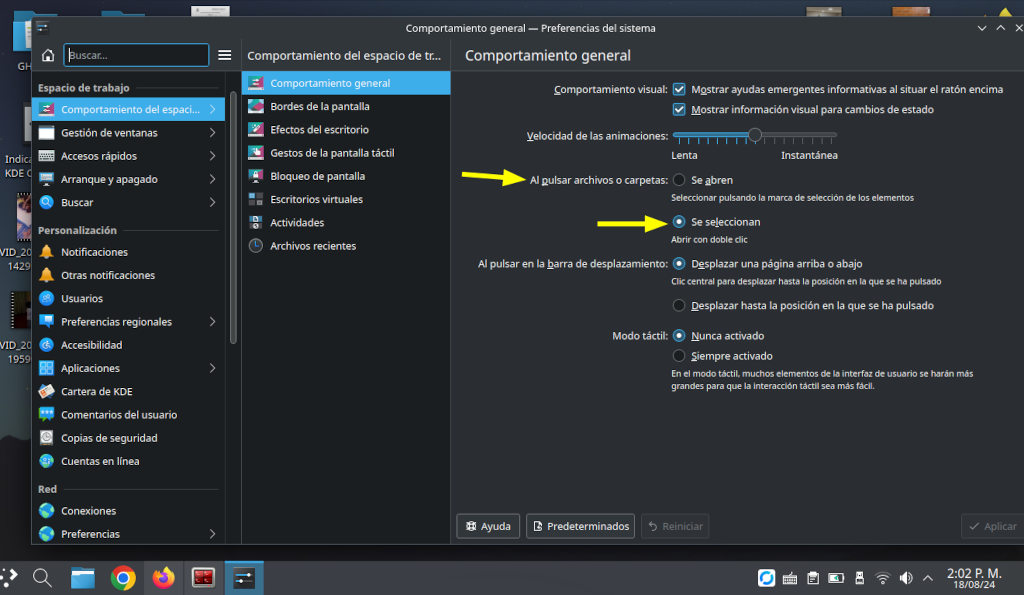Open the Preferencias regionales category
1024x595 pixels.
[128, 322]
